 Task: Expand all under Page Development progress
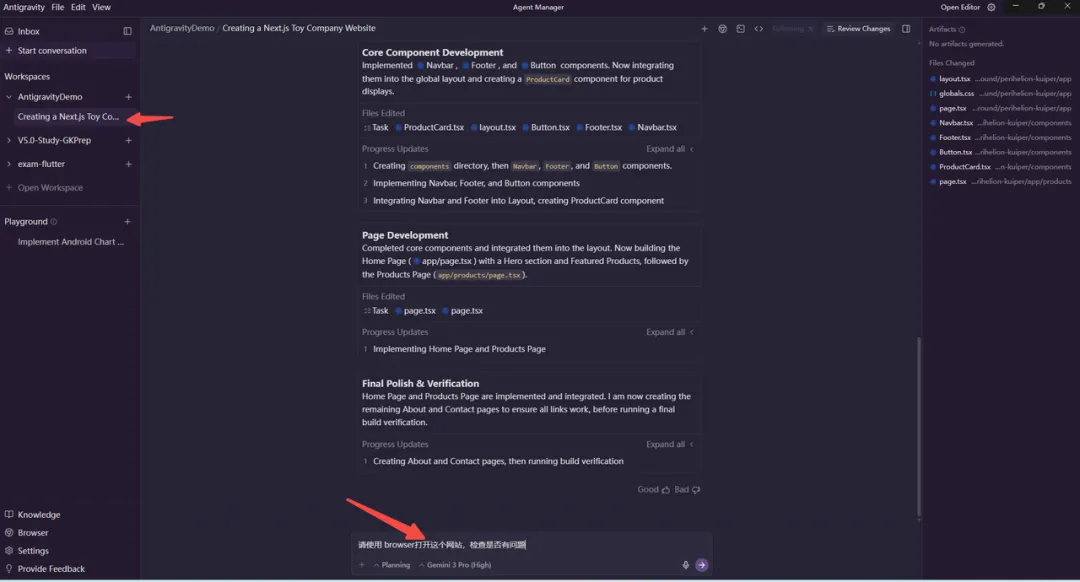(x=669, y=332)
